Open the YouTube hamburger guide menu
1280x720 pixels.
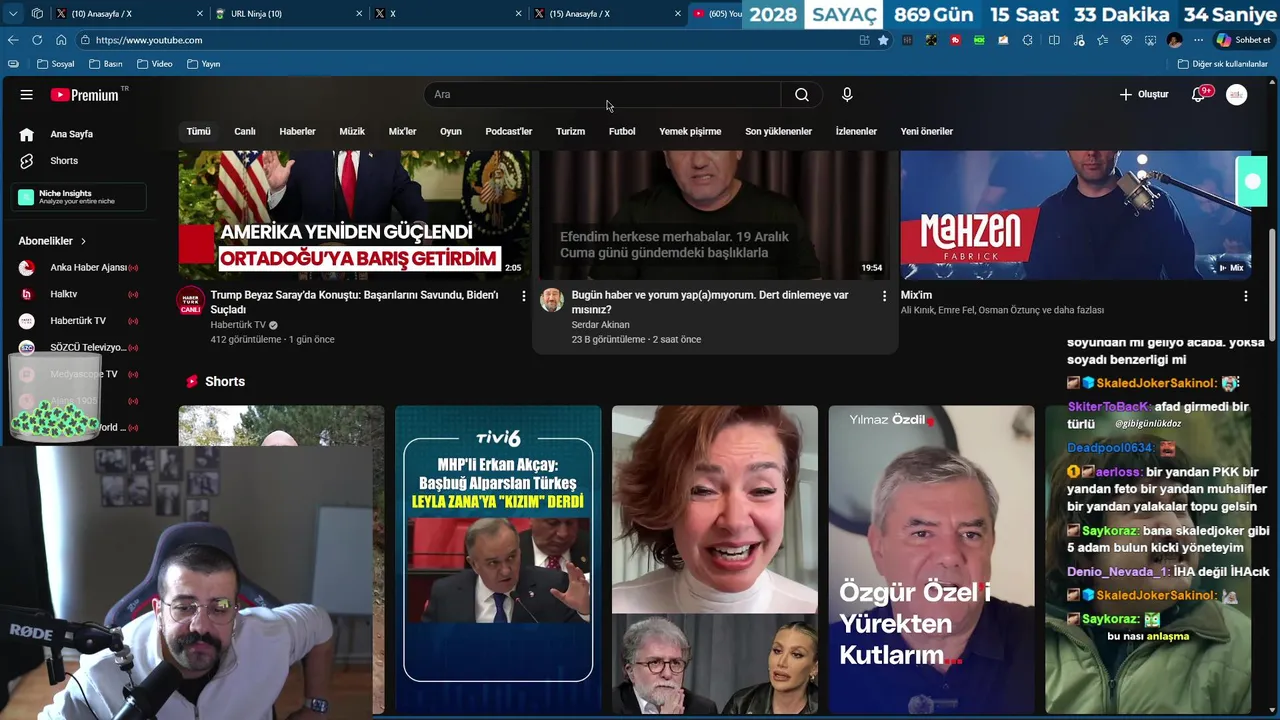27,94
